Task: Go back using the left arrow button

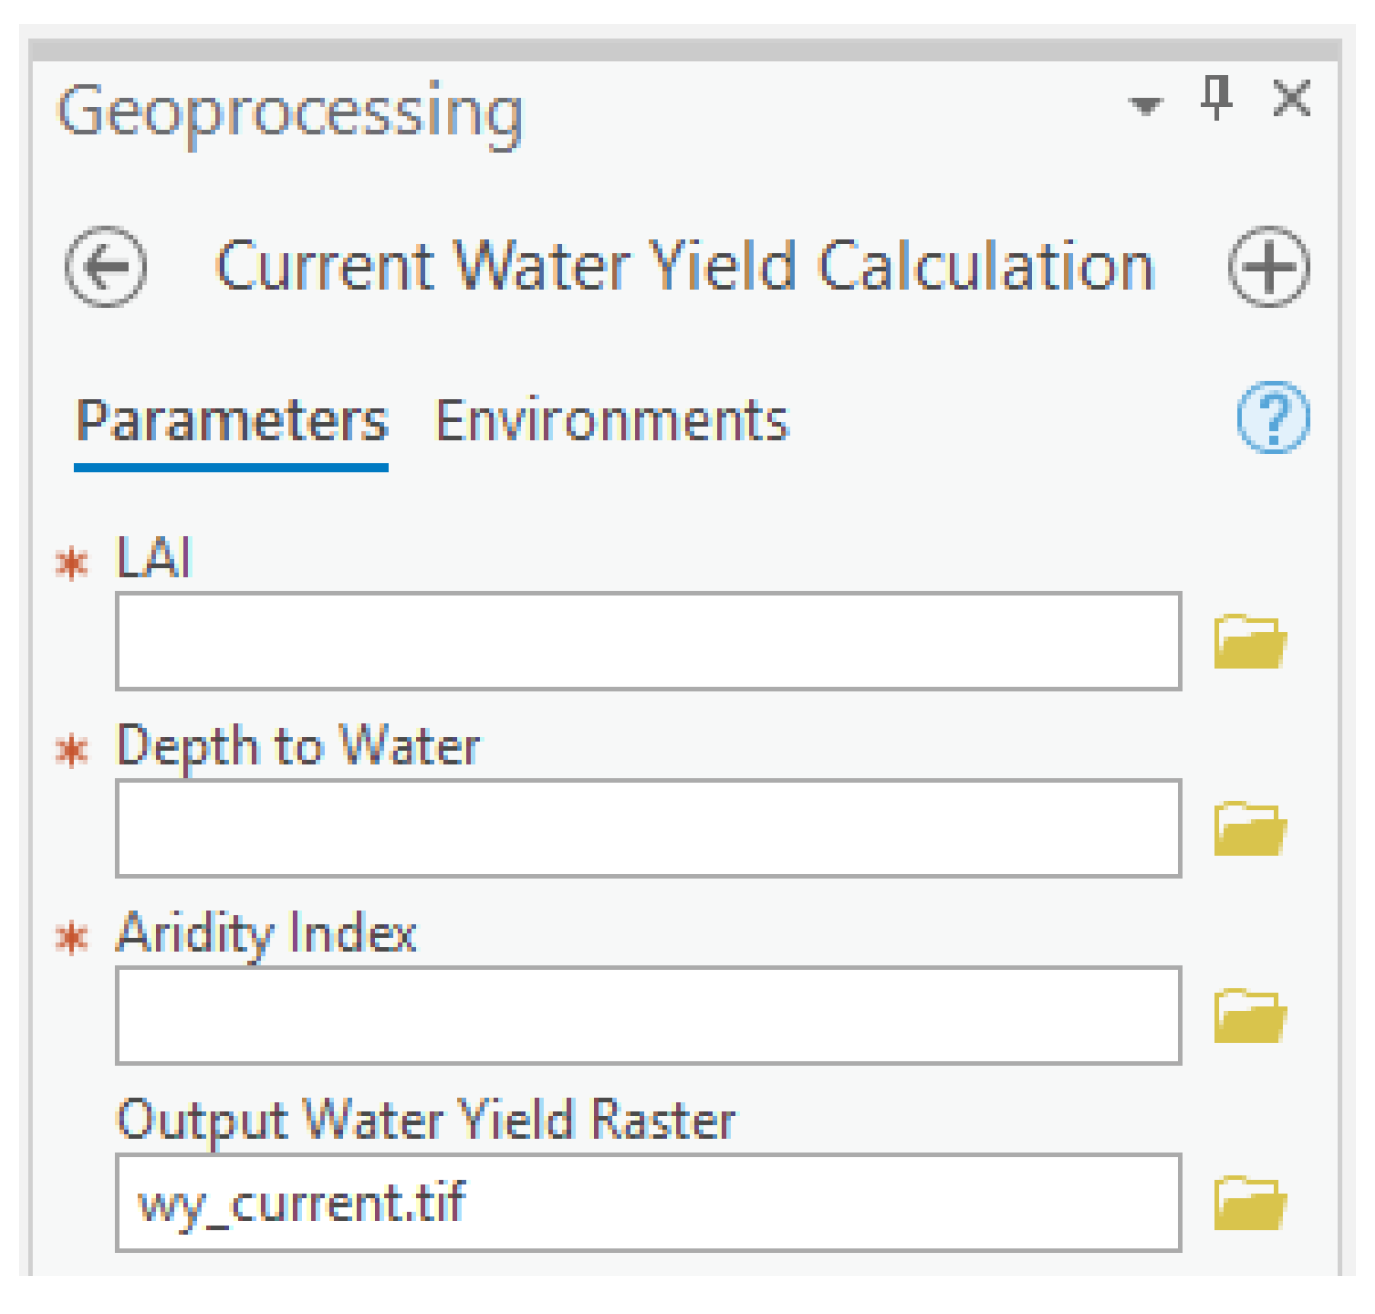Action: tap(106, 267)
